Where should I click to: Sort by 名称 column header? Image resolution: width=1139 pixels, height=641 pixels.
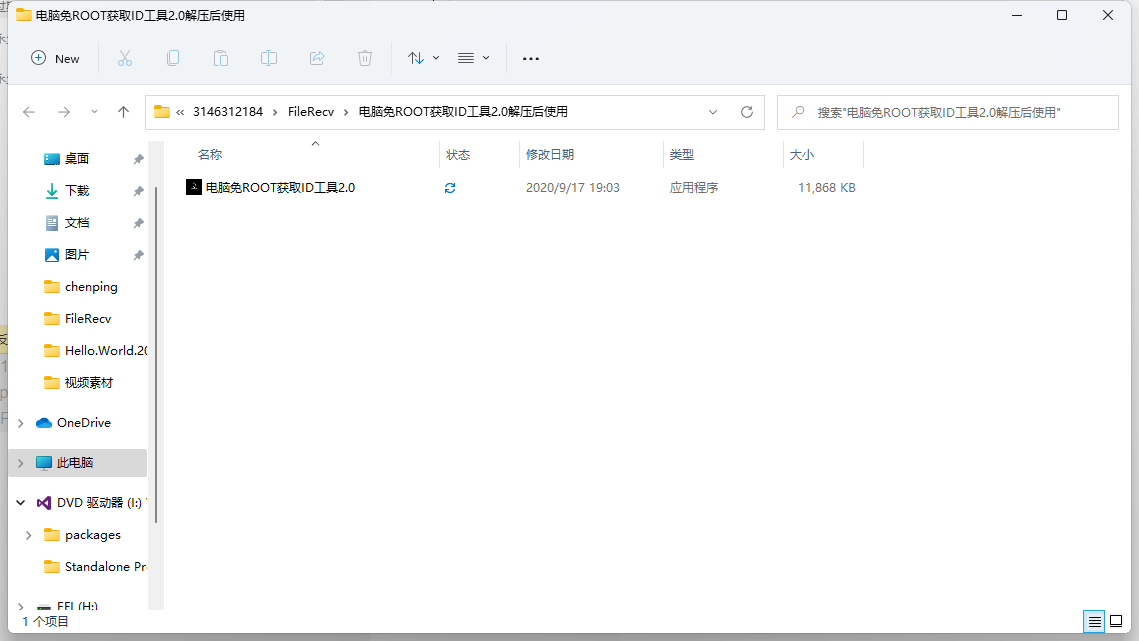tap(210, 155)
